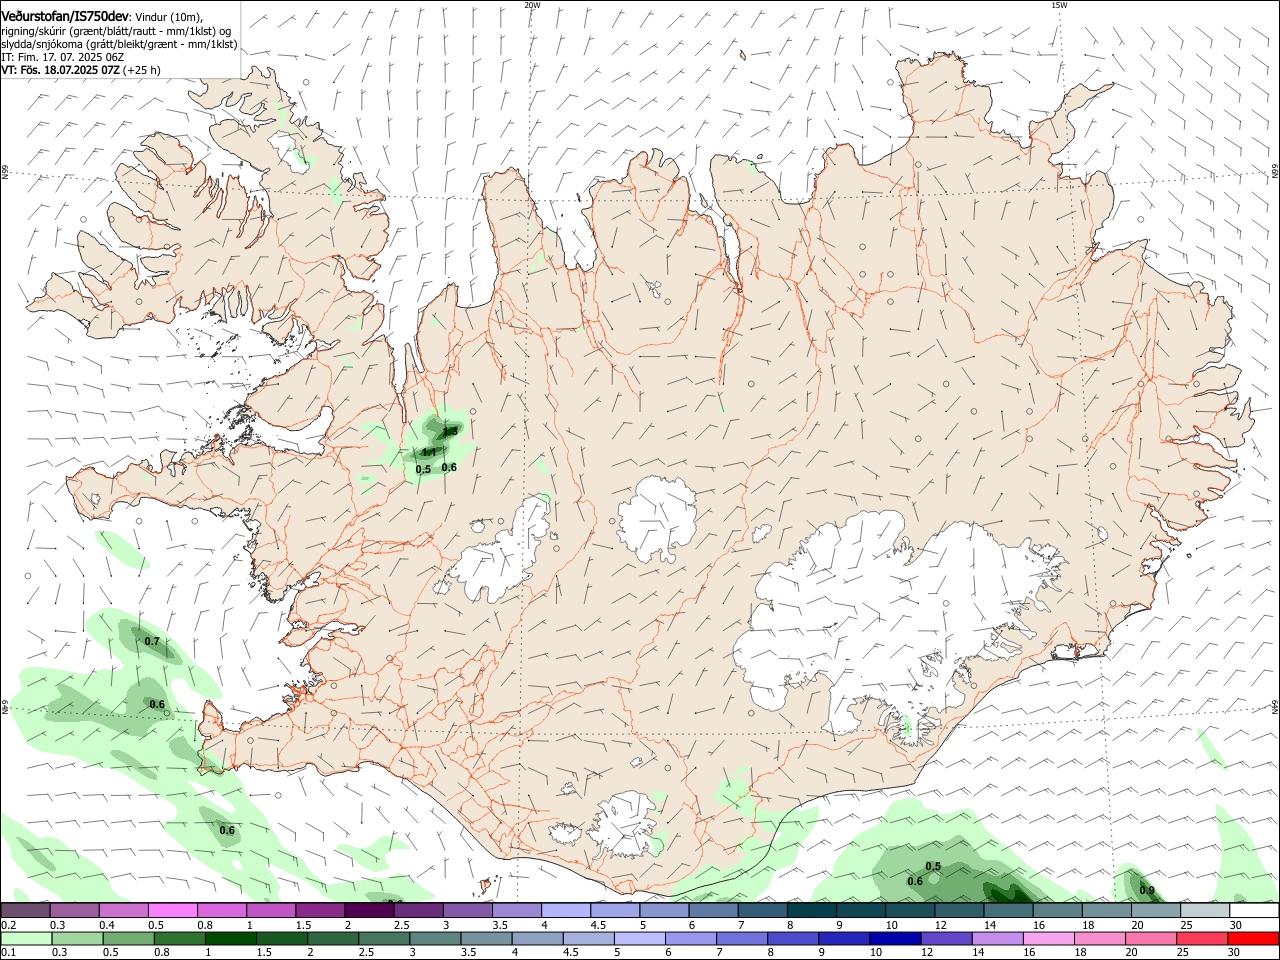Click the 1.3 precipitation value on map

click(450, 431)
